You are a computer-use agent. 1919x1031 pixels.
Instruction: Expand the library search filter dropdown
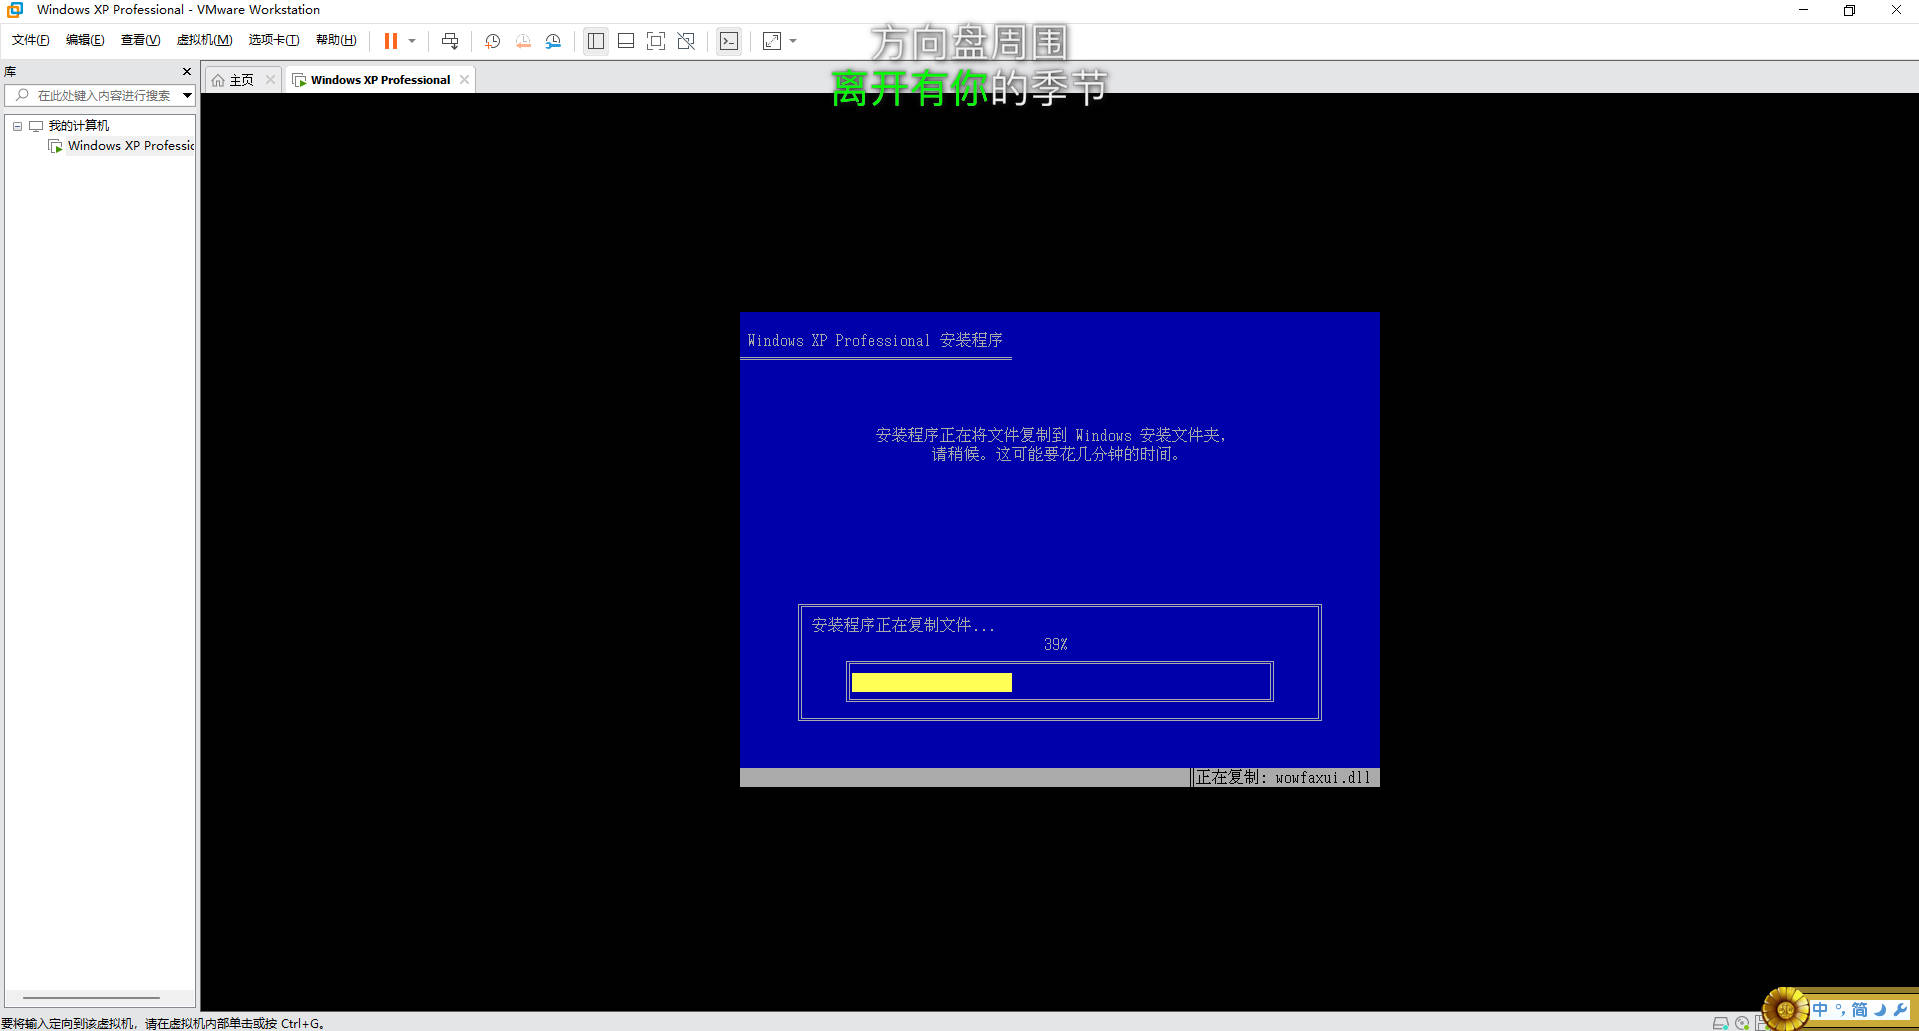(x=187, y=96)
